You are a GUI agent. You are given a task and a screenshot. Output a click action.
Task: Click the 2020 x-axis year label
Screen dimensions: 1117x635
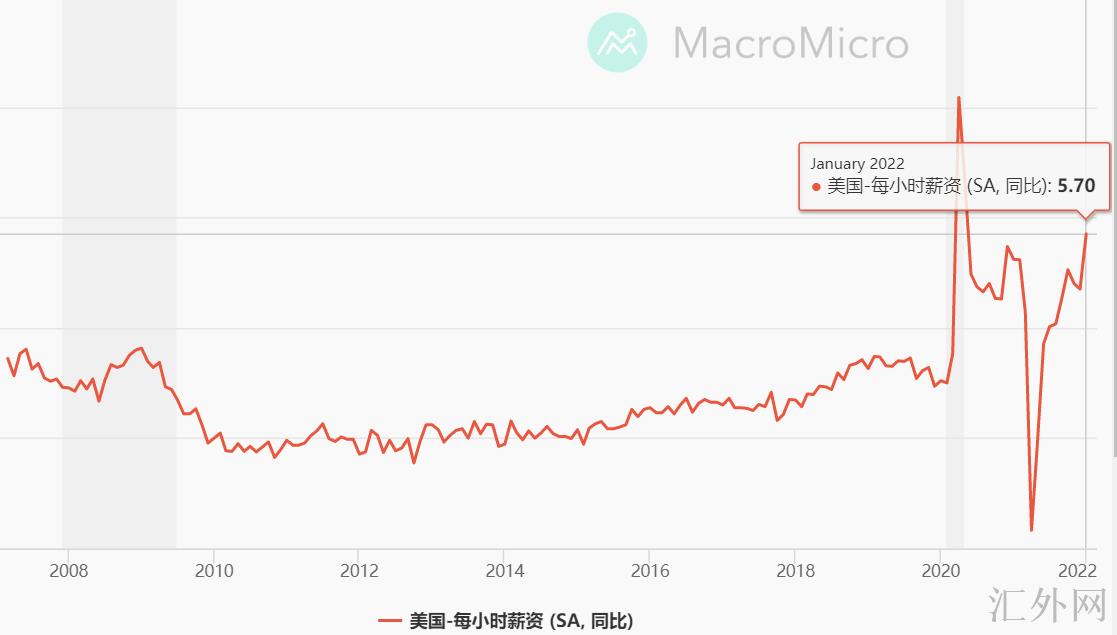pos(941,572)
